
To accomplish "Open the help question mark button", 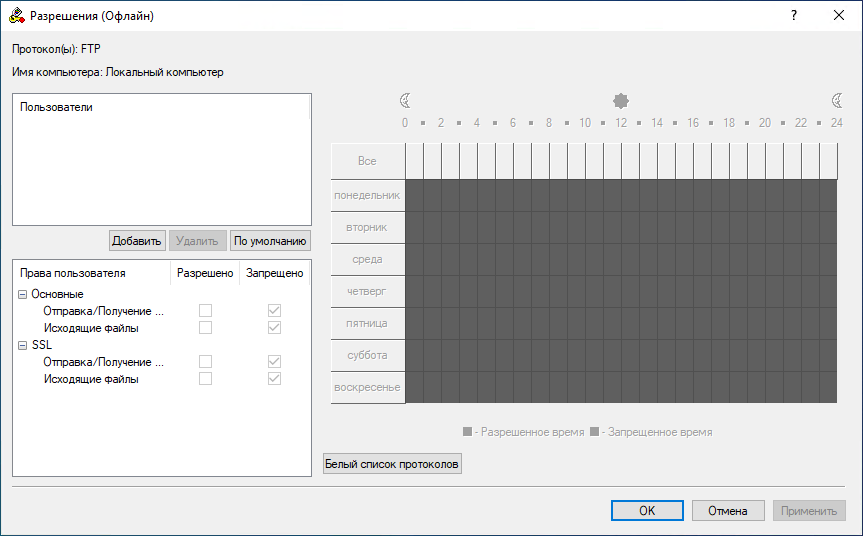I will coord(794,15).
